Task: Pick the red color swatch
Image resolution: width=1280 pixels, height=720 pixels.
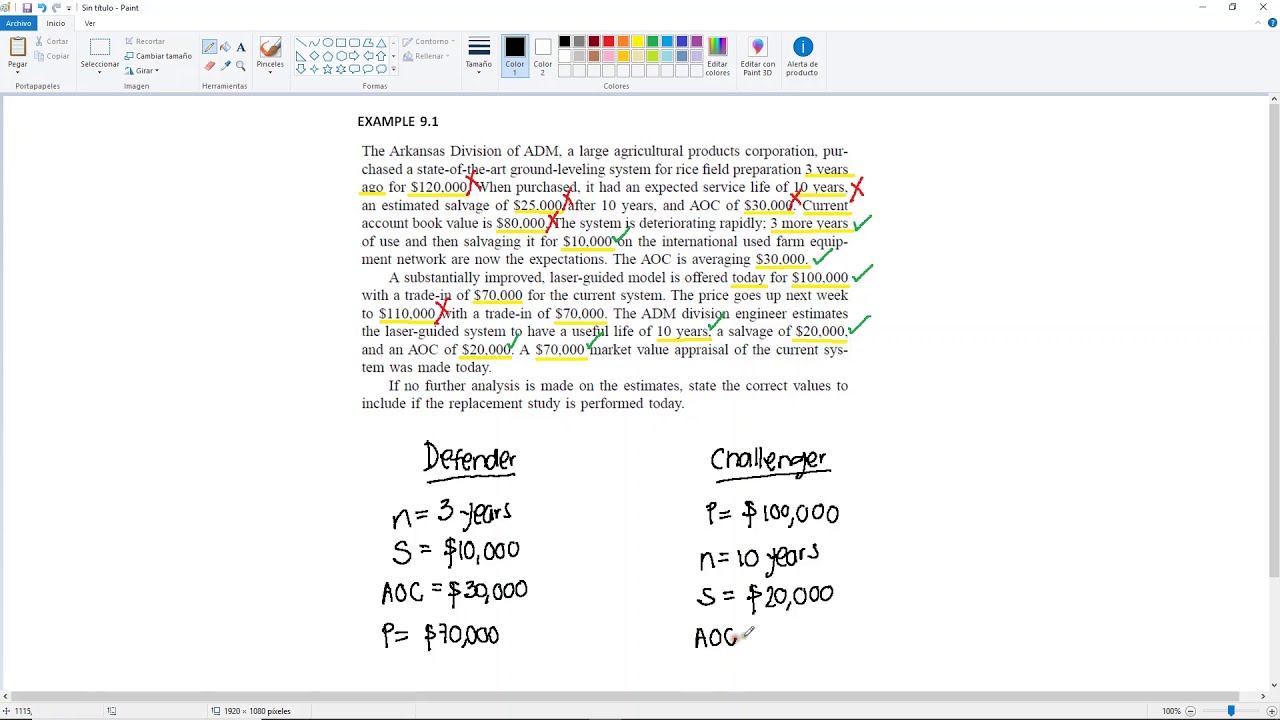Action: click(608, 42)
